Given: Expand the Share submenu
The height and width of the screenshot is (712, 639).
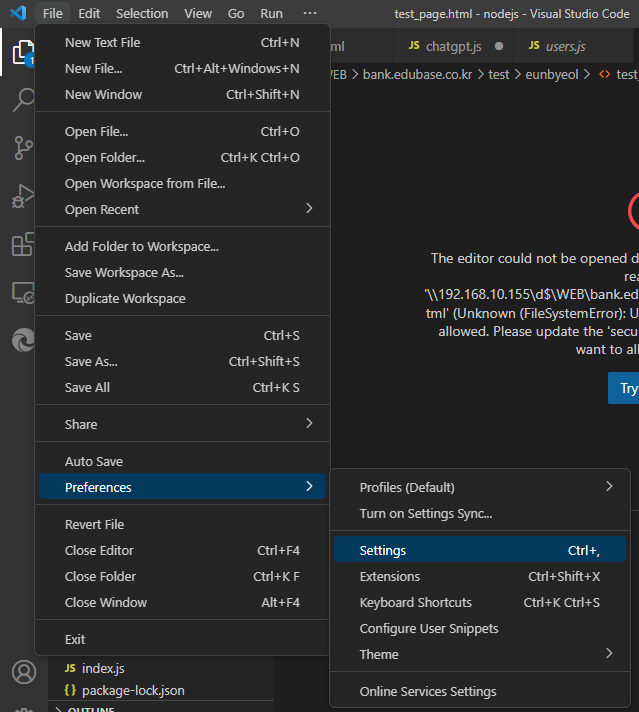Looking at the screenshot, I should [x=182, y=424].
